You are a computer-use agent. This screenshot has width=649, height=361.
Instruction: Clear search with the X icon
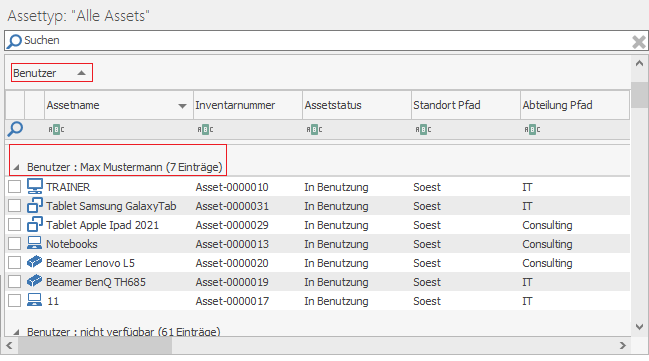point(639,42)
